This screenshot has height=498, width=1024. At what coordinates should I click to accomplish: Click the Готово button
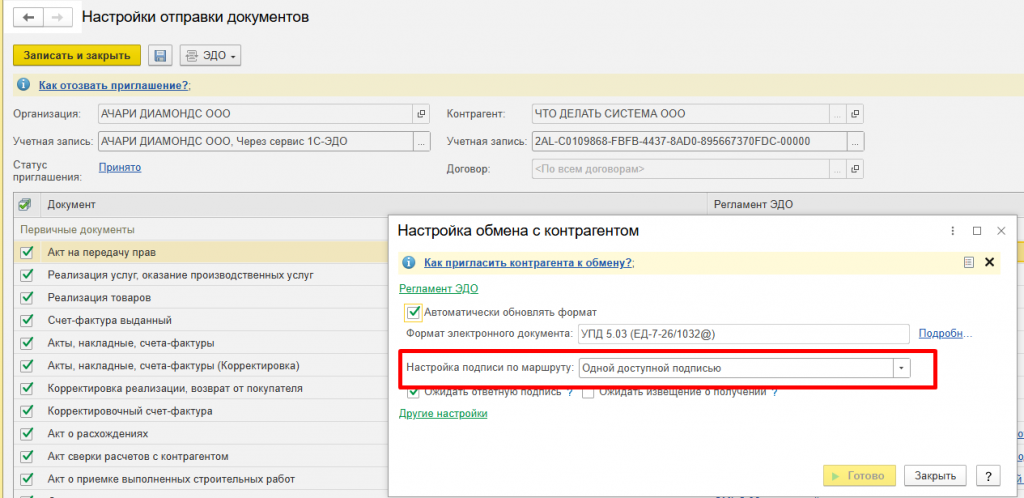point(859,475)
